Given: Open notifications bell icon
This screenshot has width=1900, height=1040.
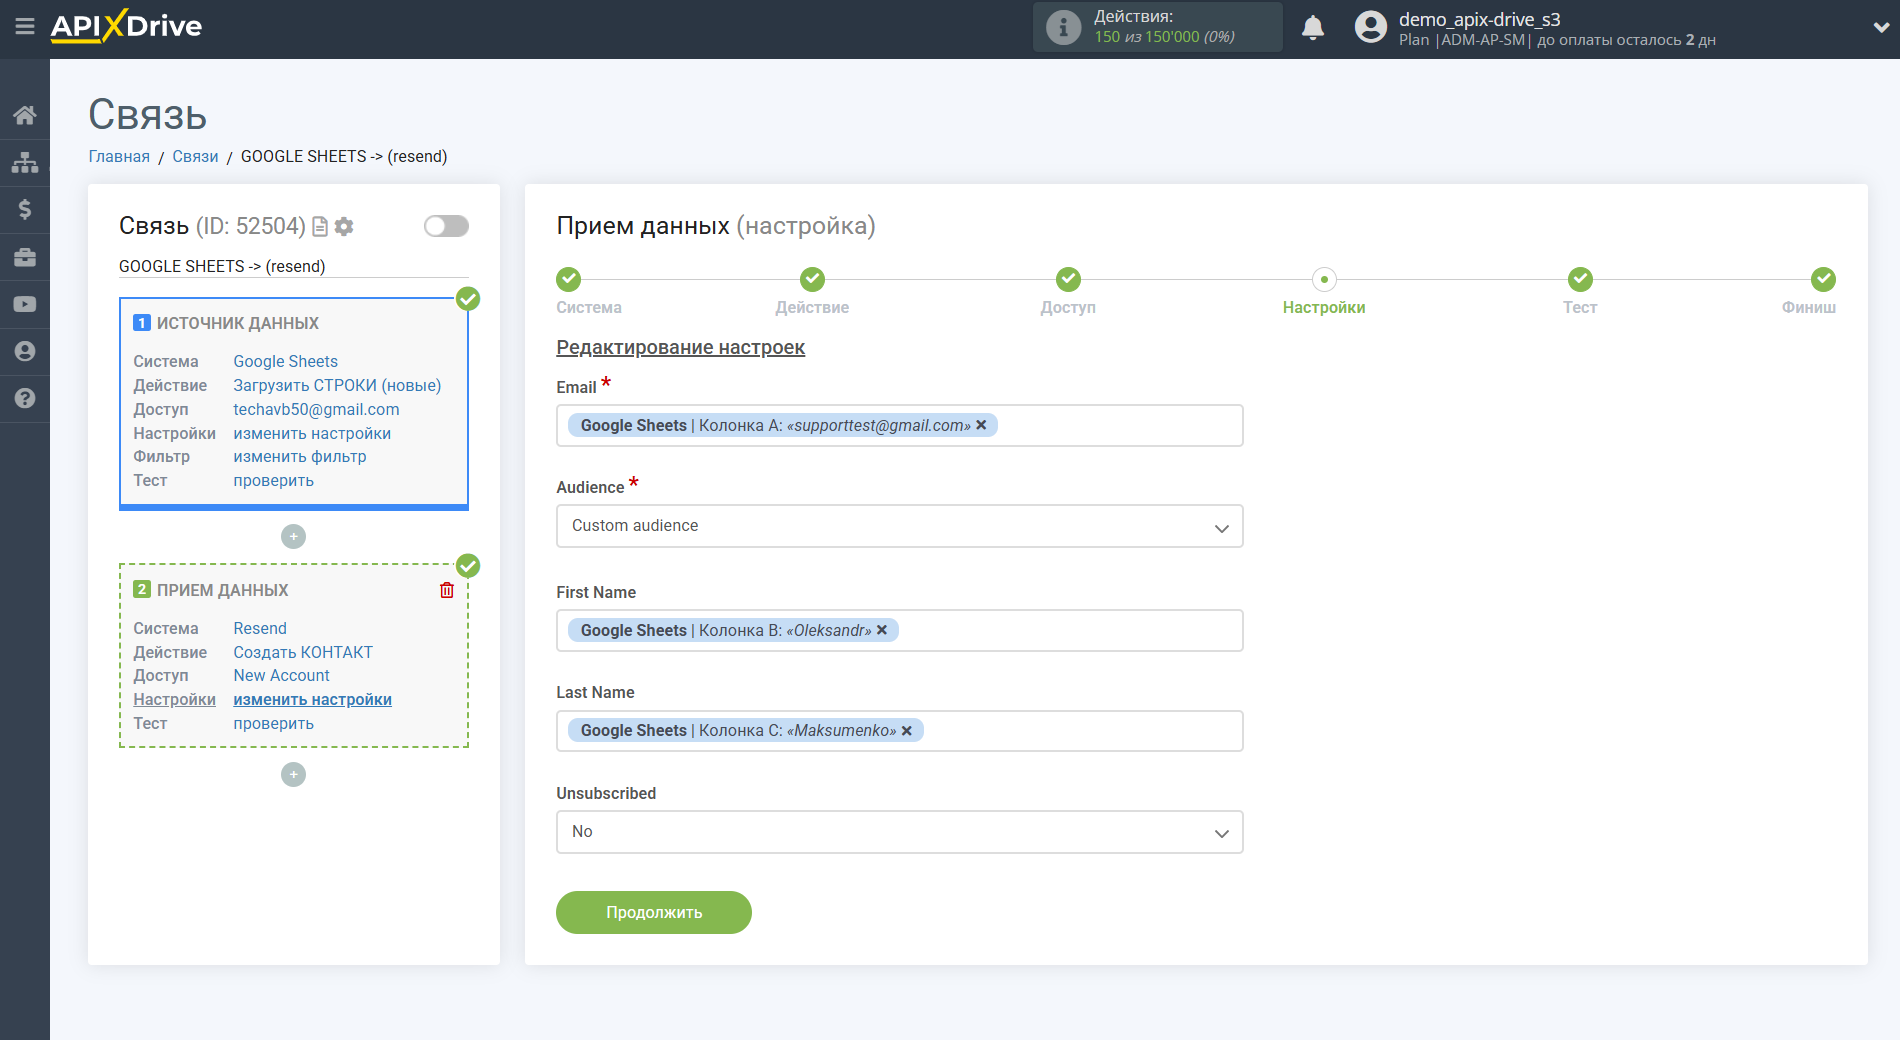Looking at the screenshot, I should pyautogui.click(x=1312, y=28).
